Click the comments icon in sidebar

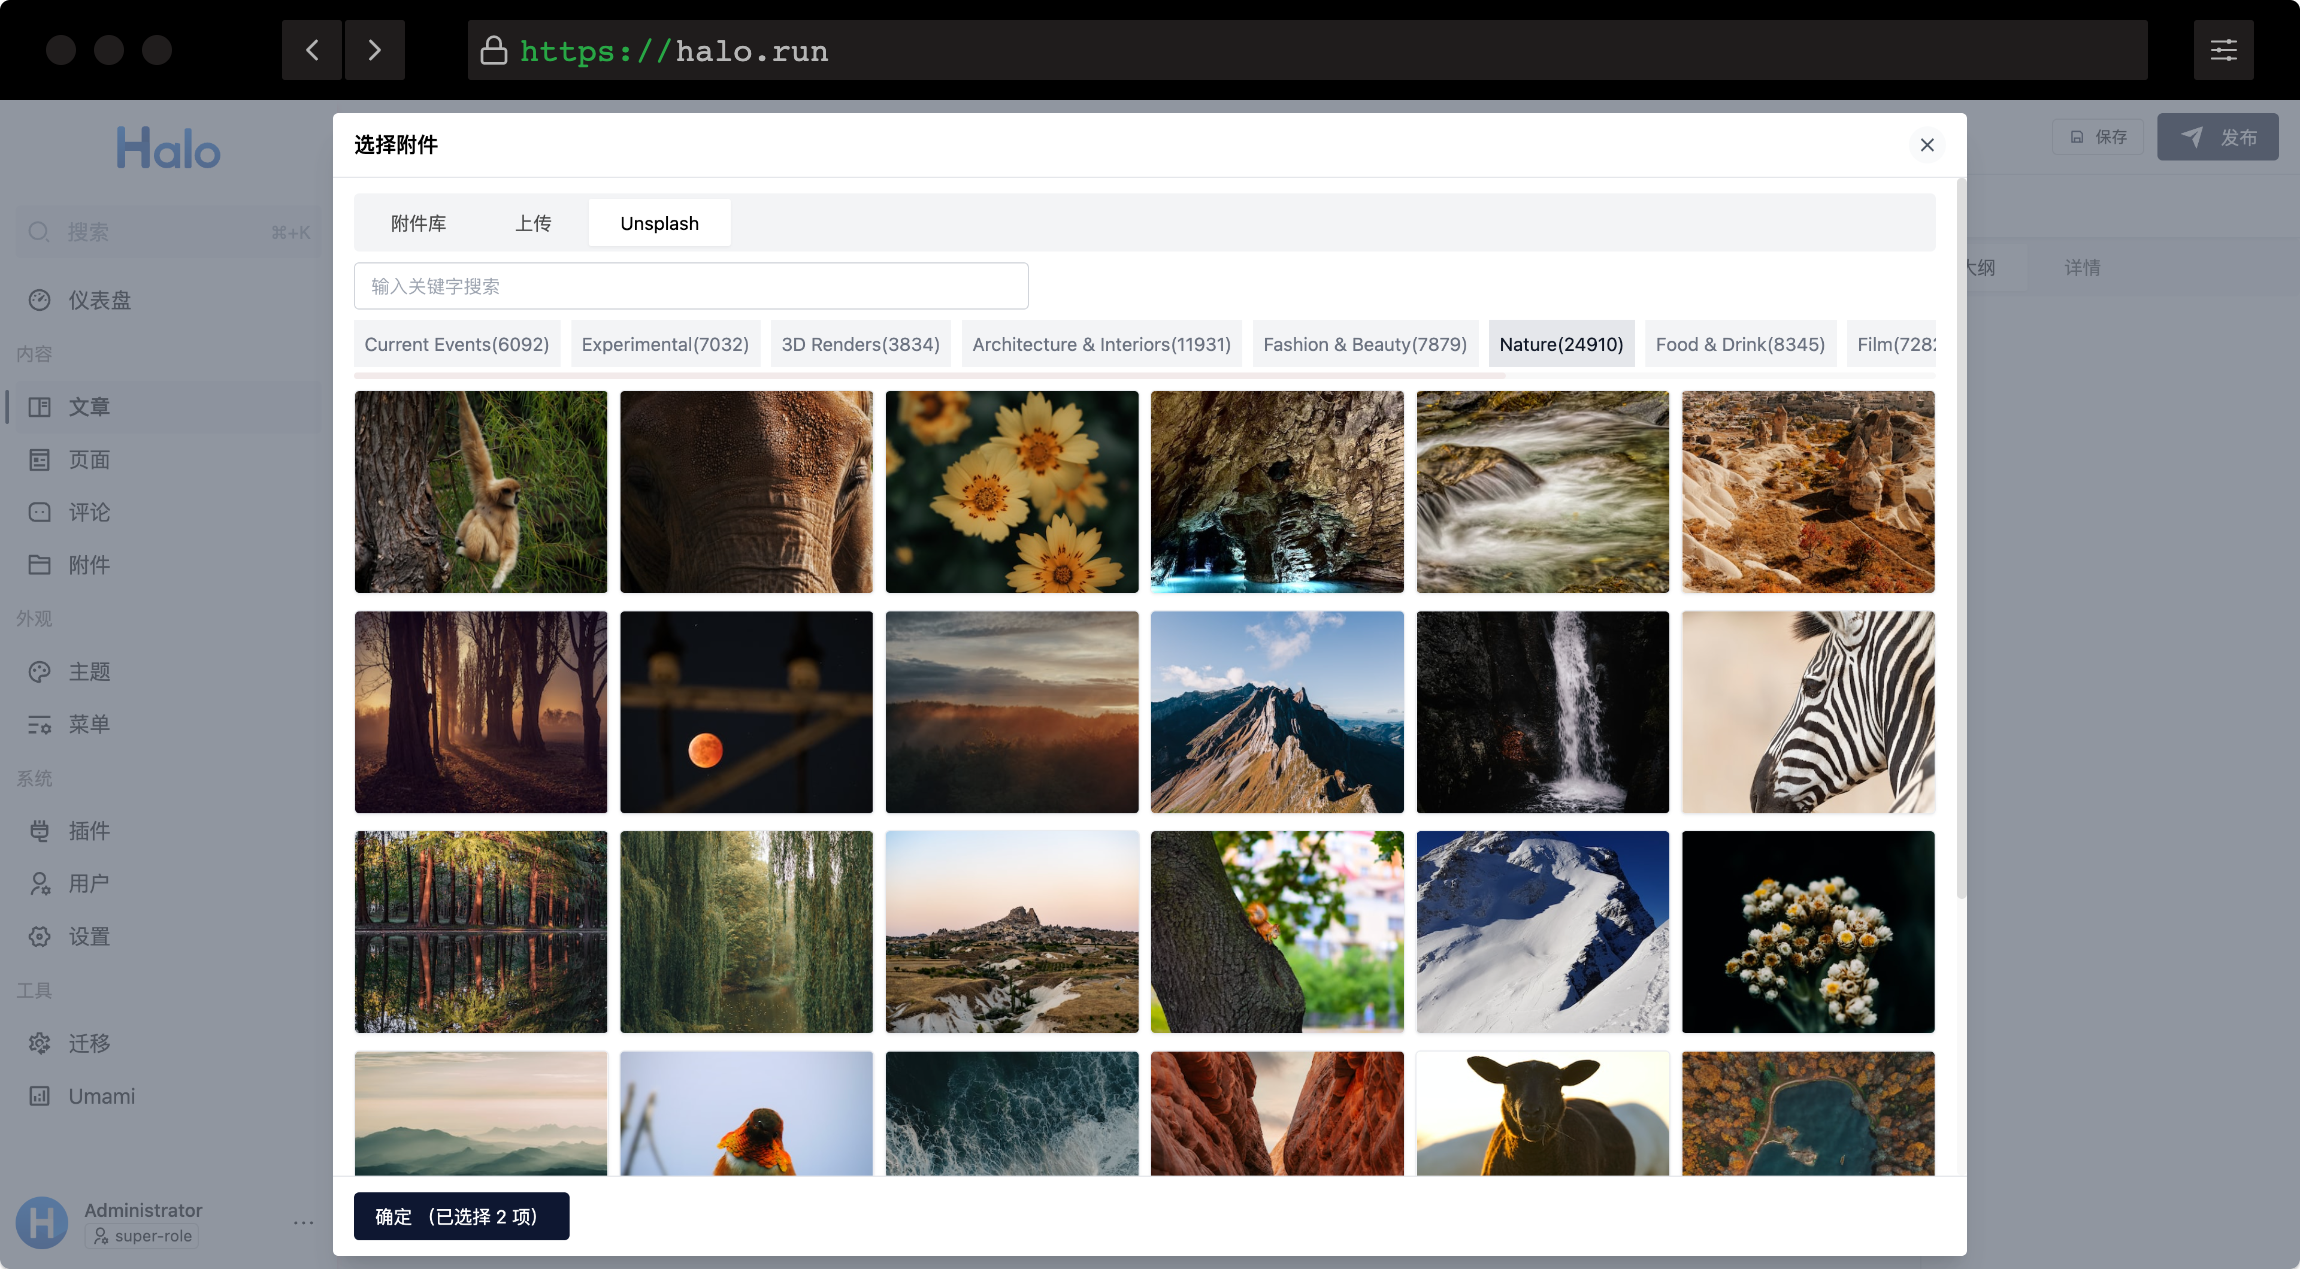(x=40, y=512)
